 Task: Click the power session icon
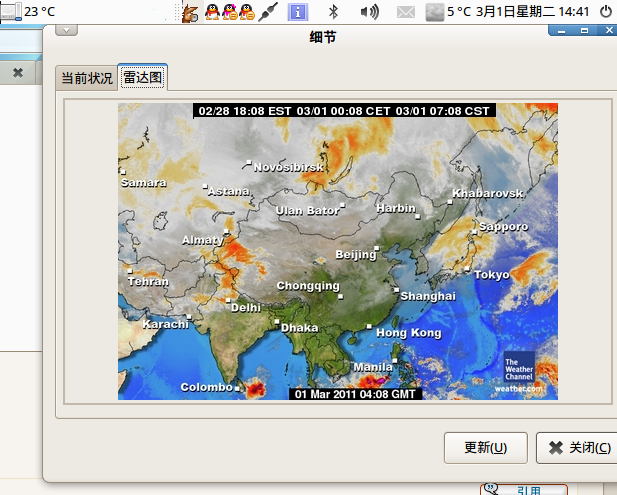[x=605, y=12]
